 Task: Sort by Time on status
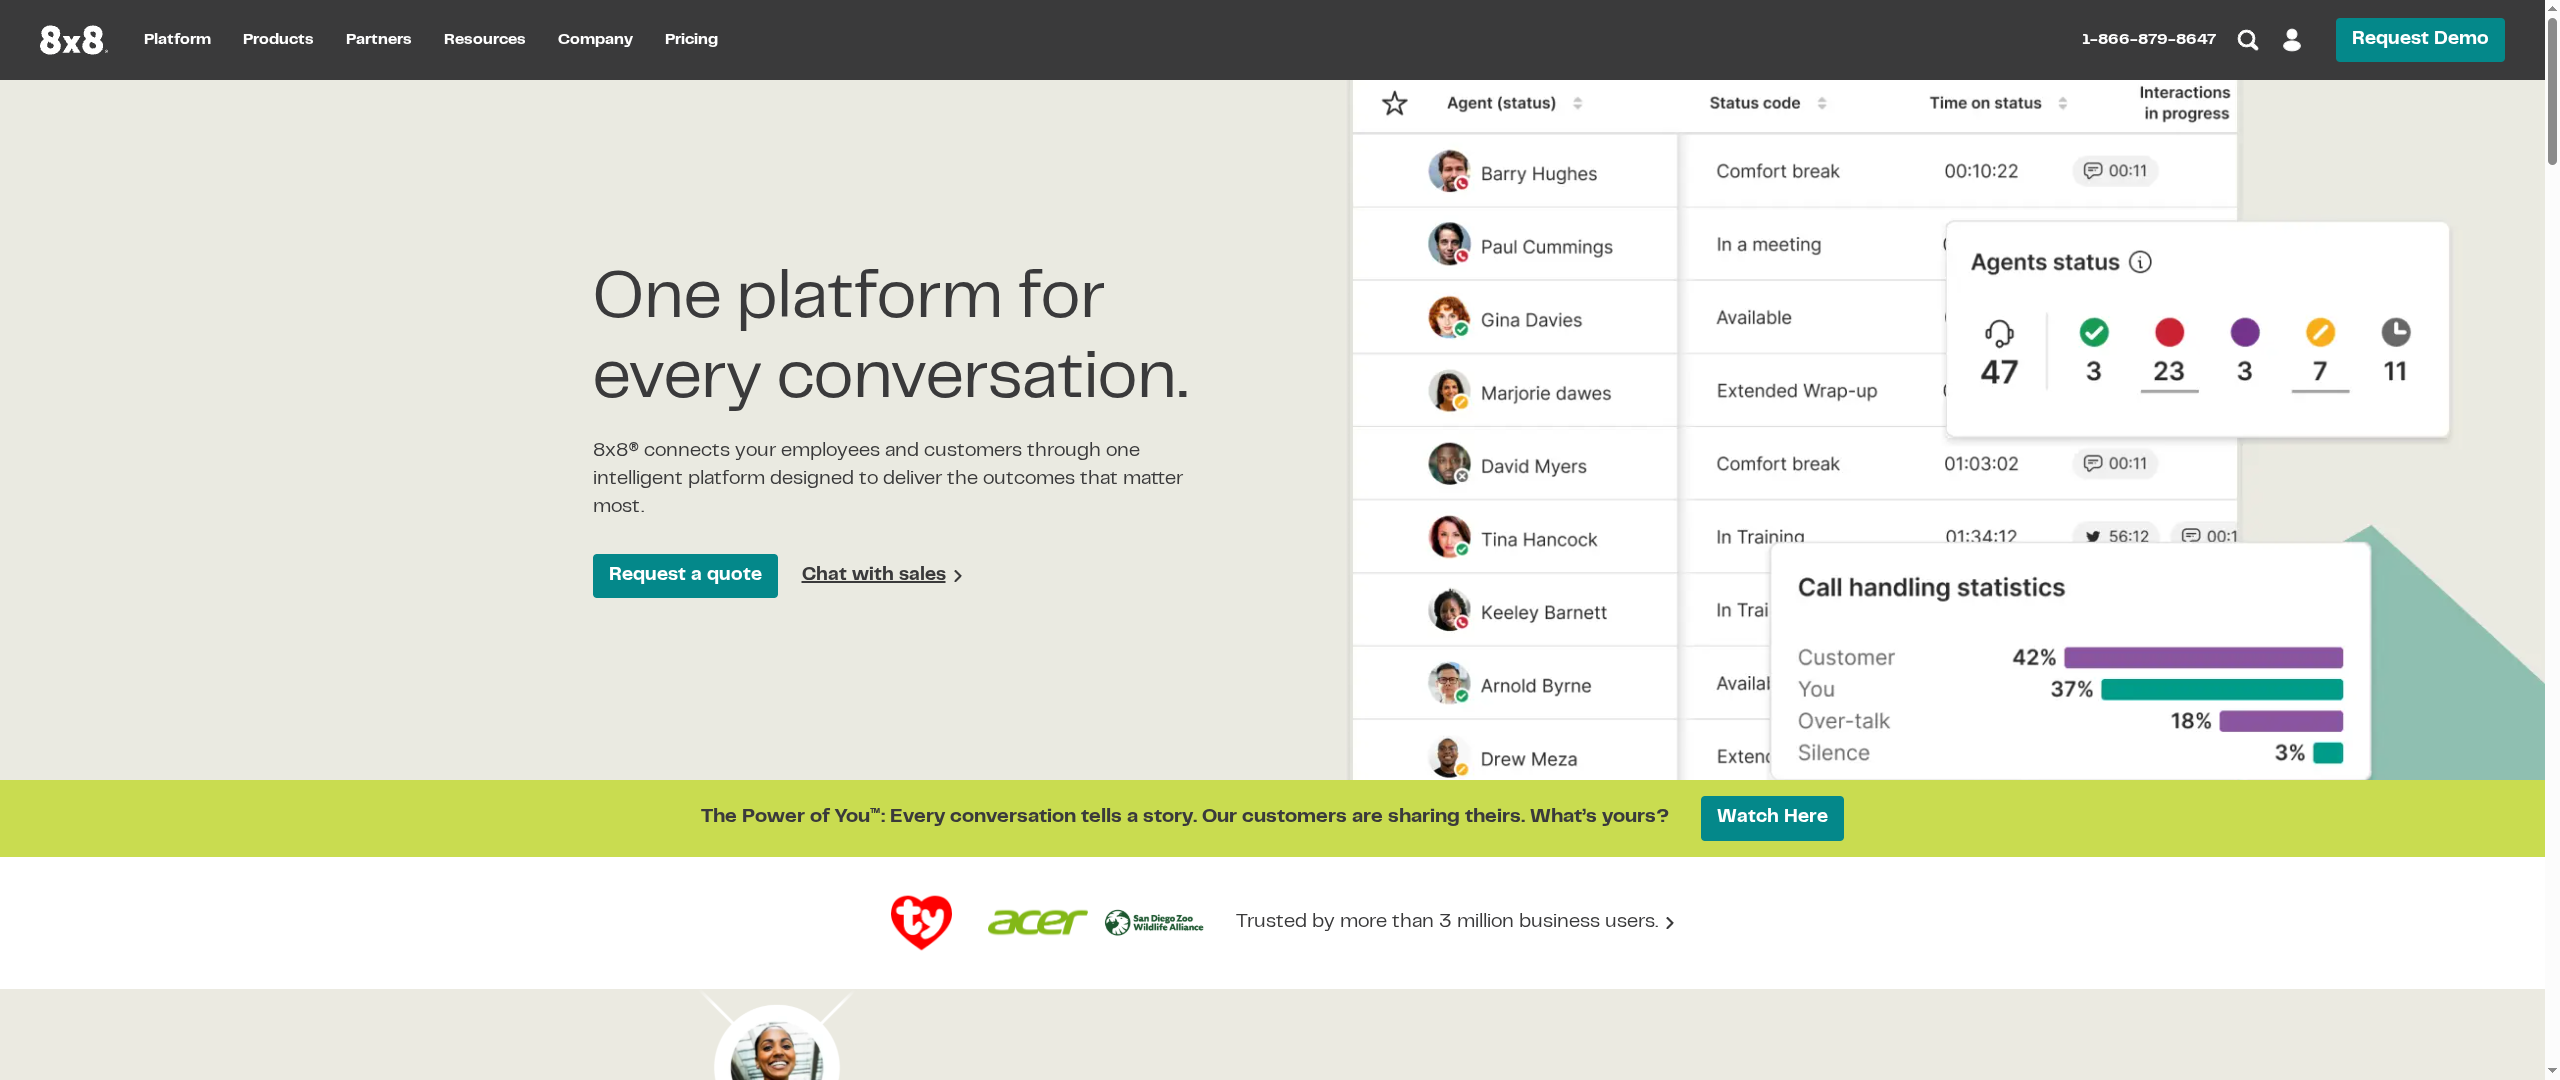click(2062, 103)
